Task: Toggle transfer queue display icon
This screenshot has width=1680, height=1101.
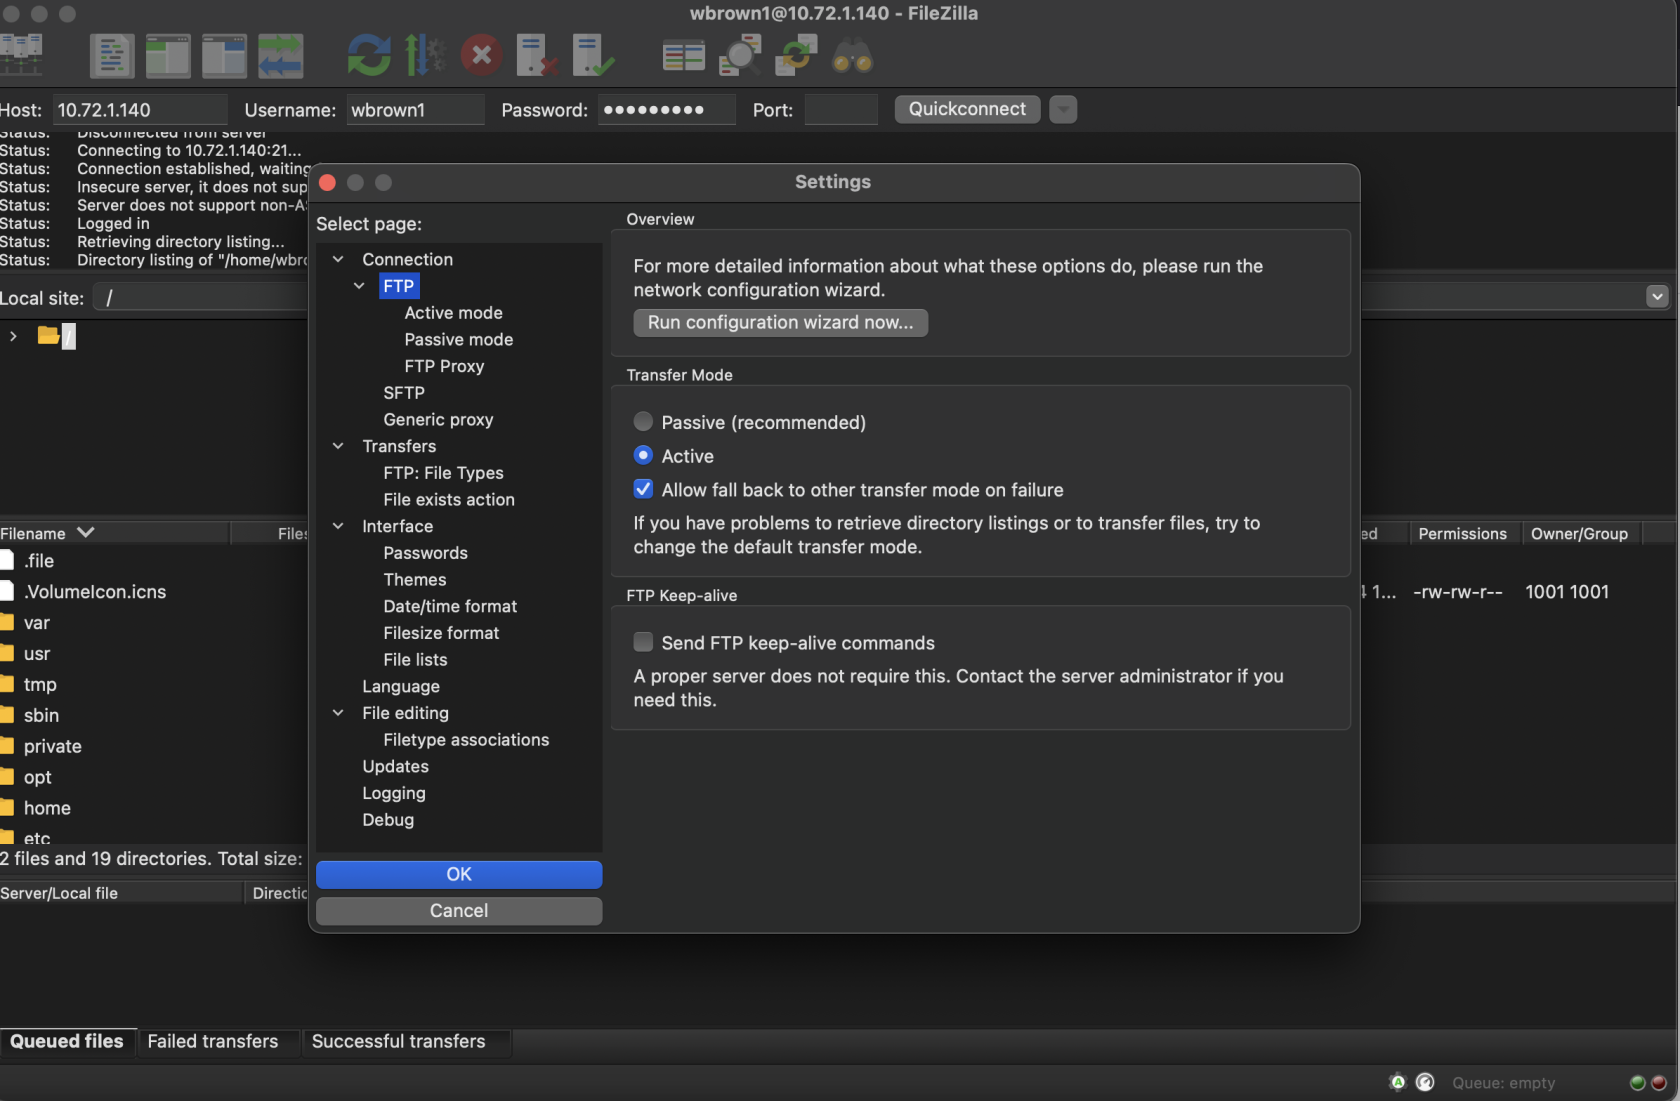Action: [280, 56]
